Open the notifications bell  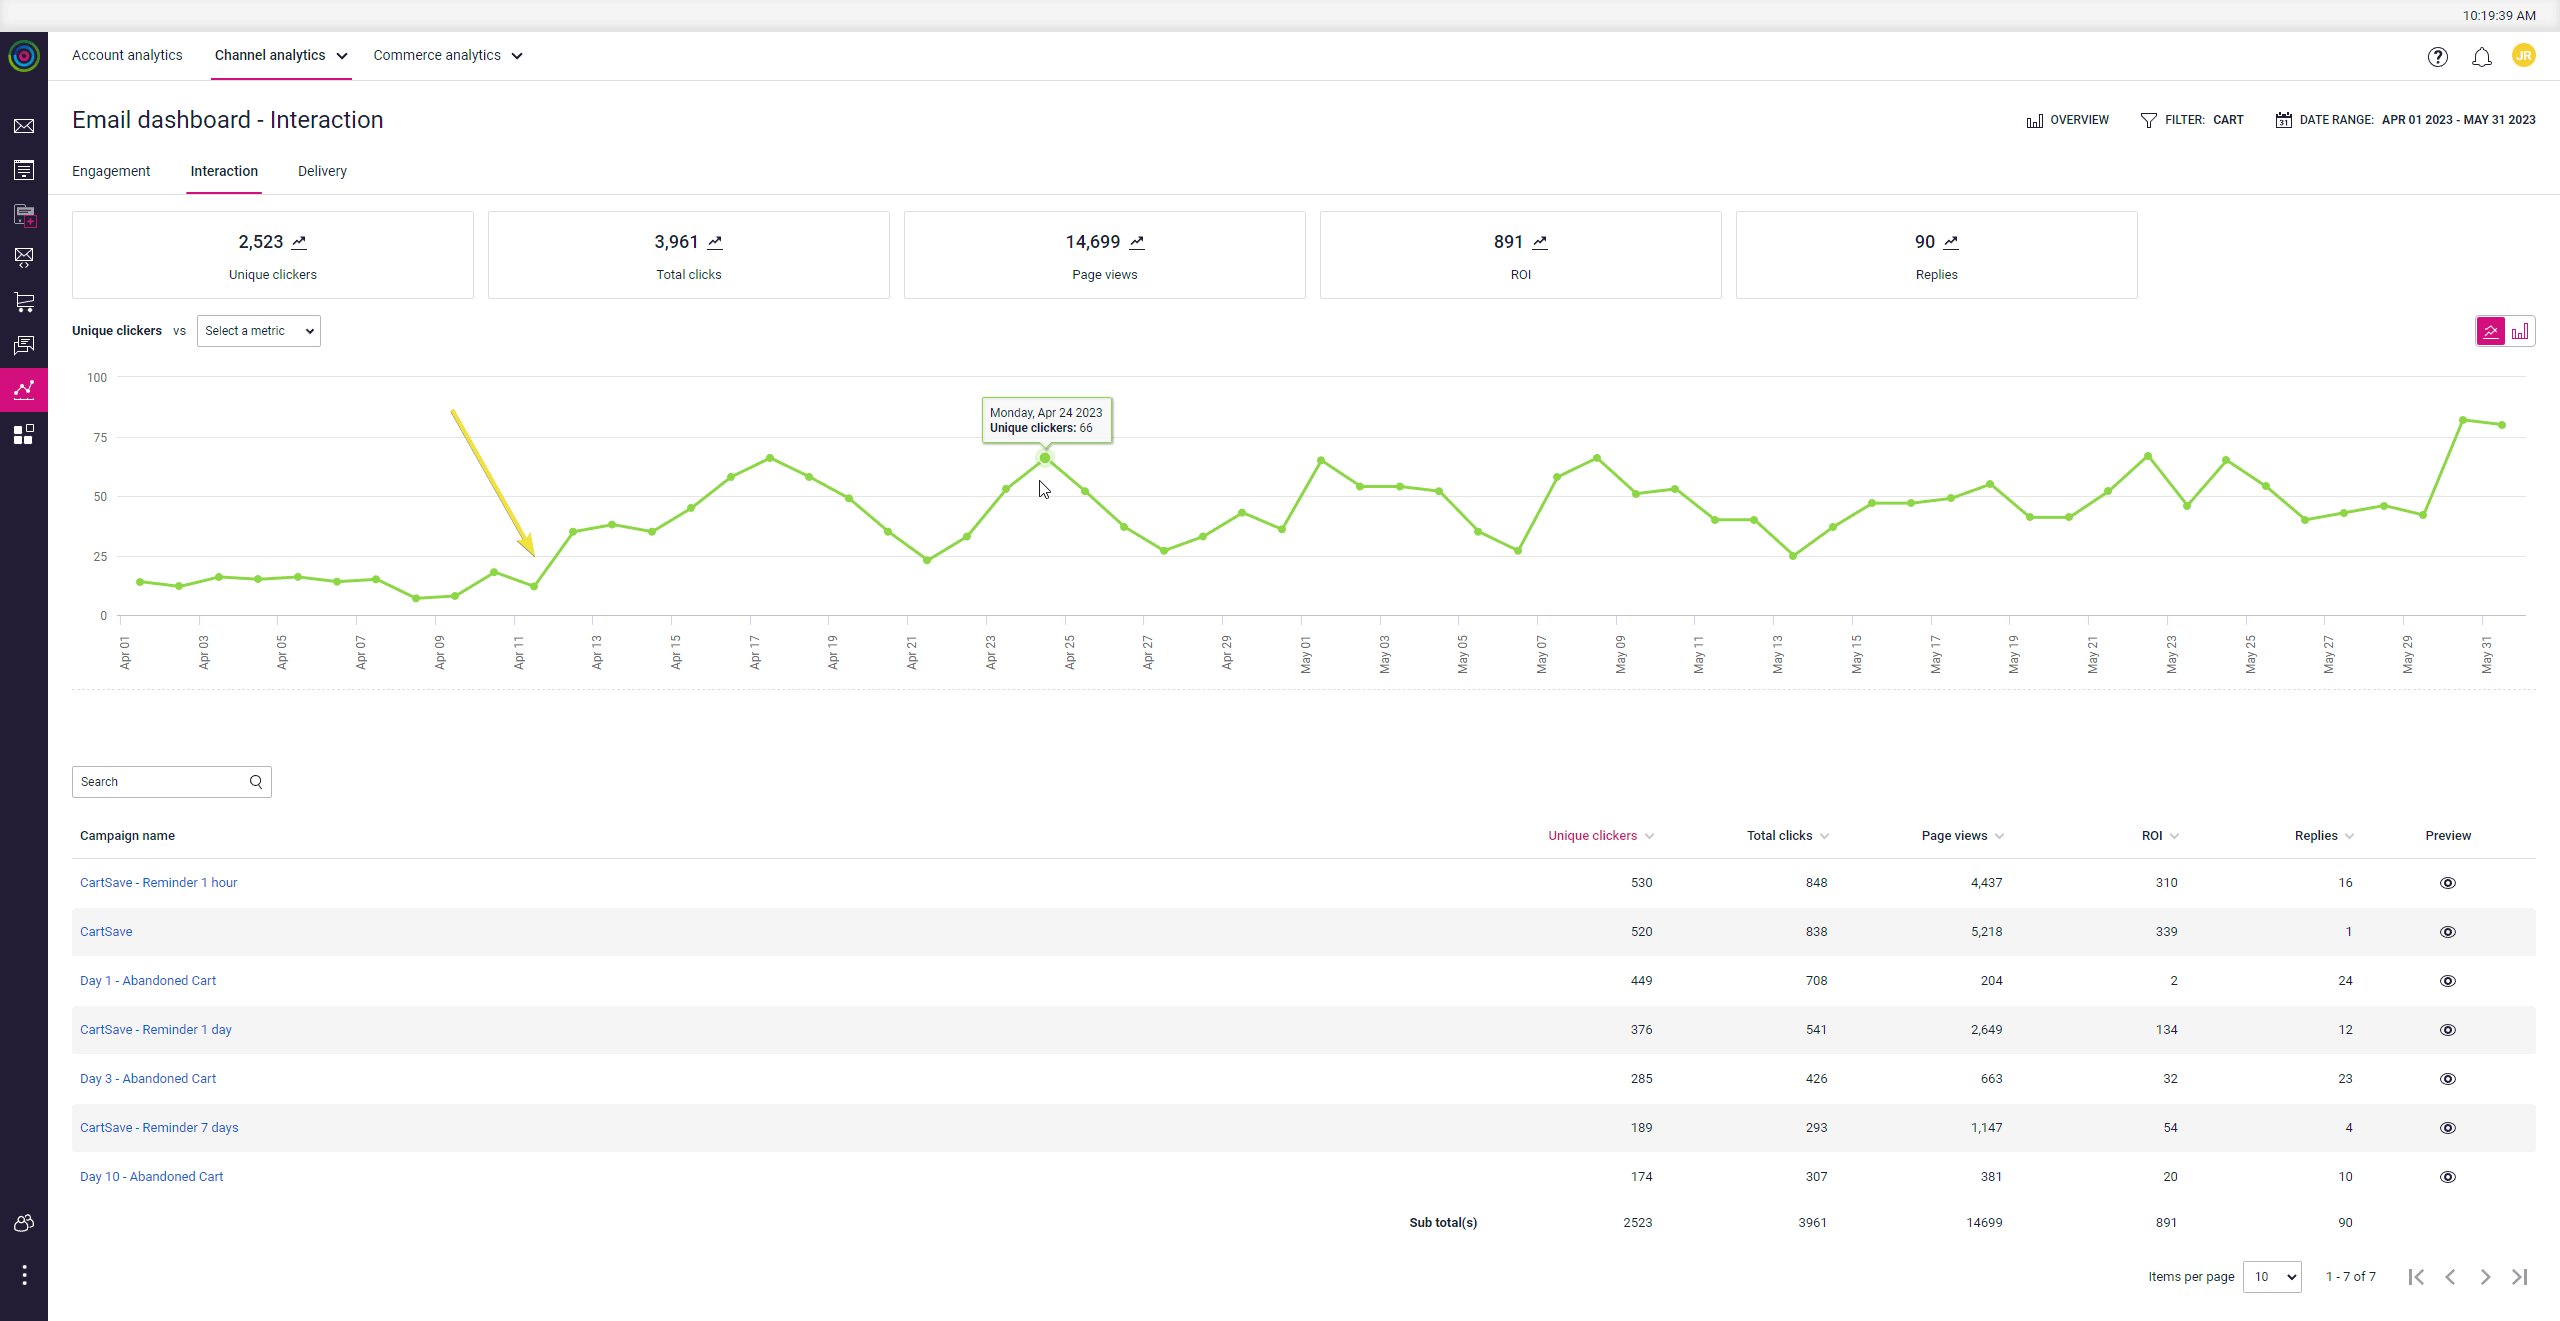click(x=2481, y=57)
